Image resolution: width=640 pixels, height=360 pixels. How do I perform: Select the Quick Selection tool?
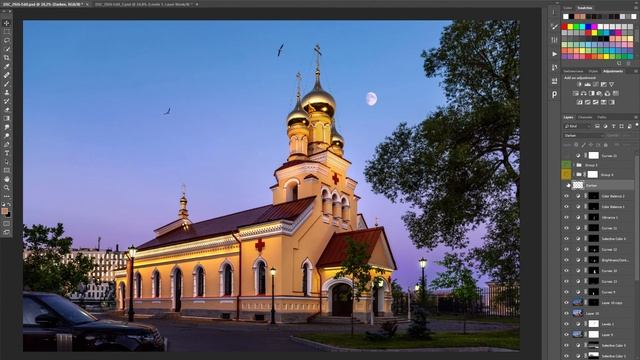coord(7,49)
